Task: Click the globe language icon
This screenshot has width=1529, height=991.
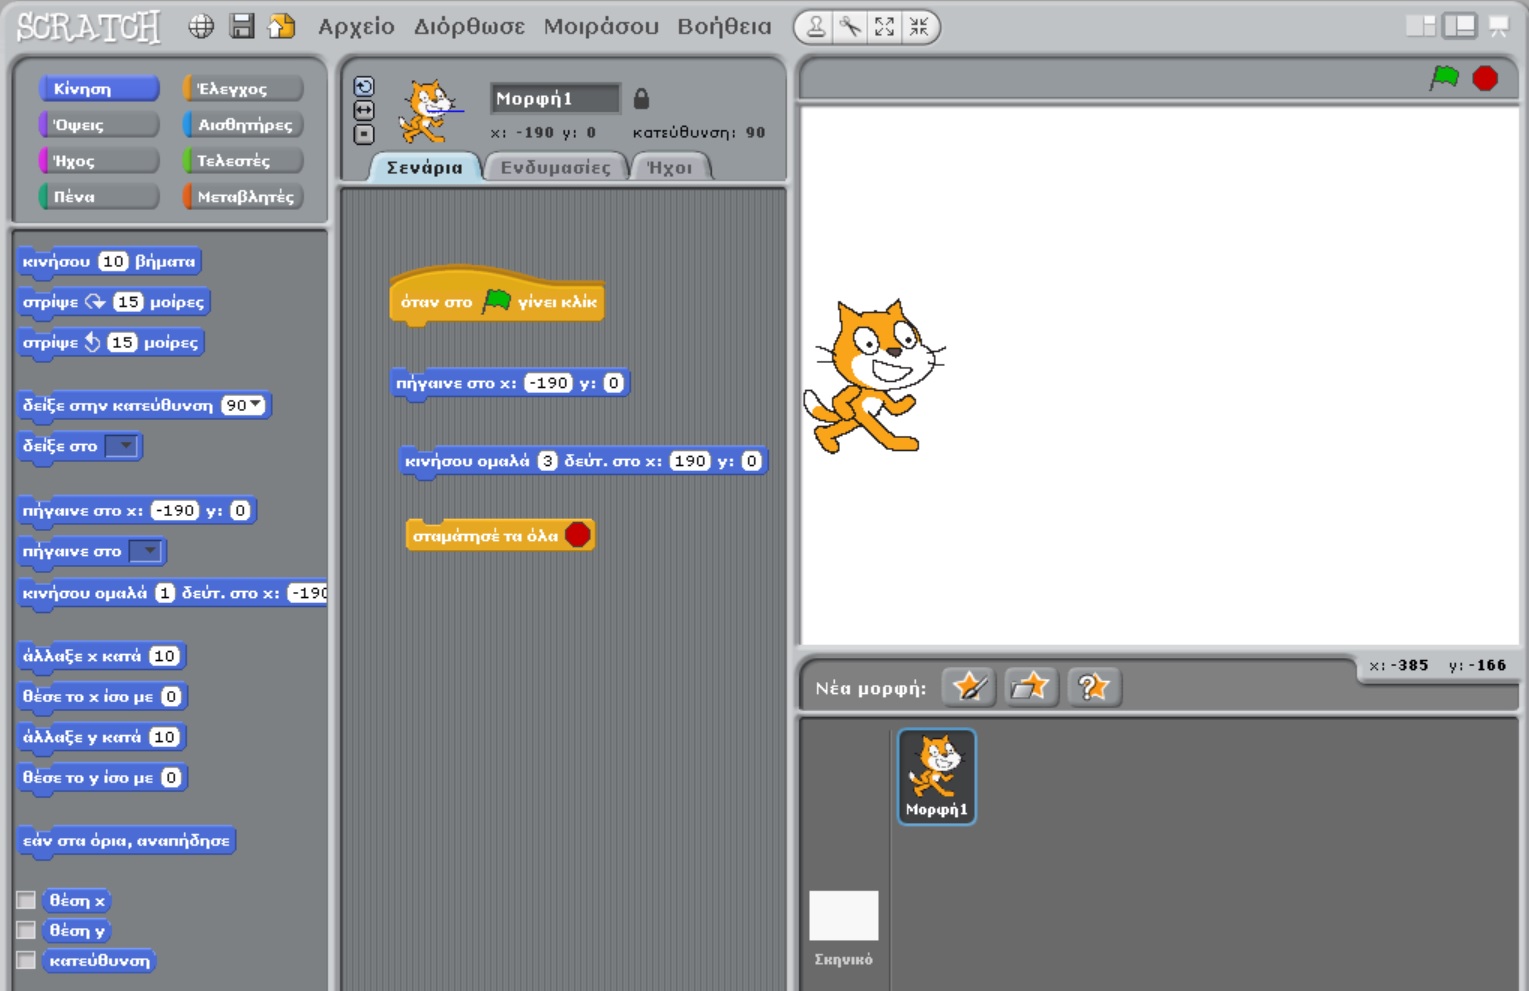Action: tap(201, 27)
